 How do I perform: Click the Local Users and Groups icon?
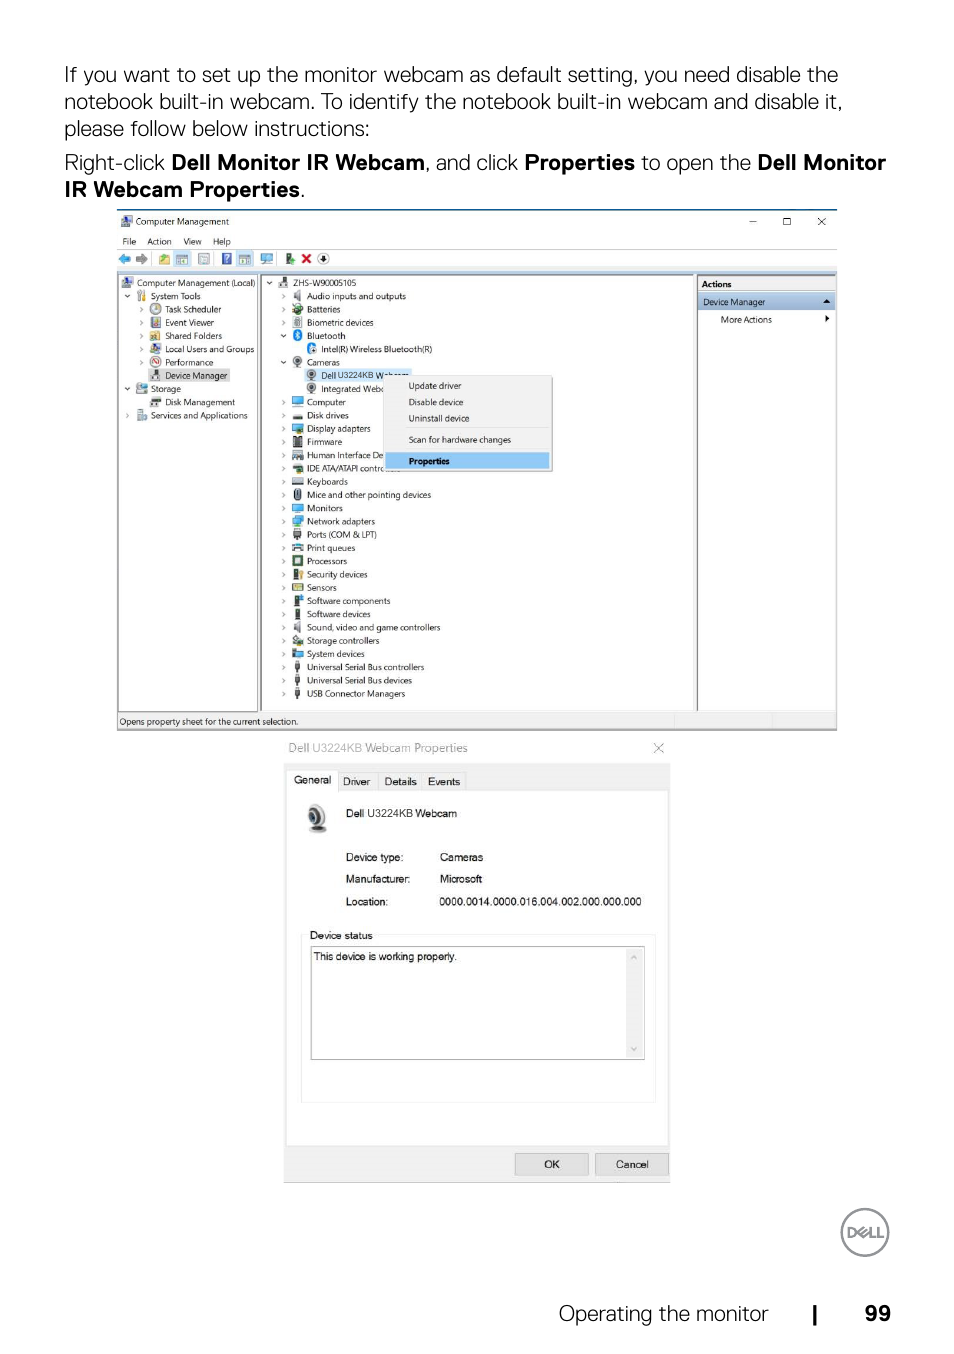[x=156, y=349]
